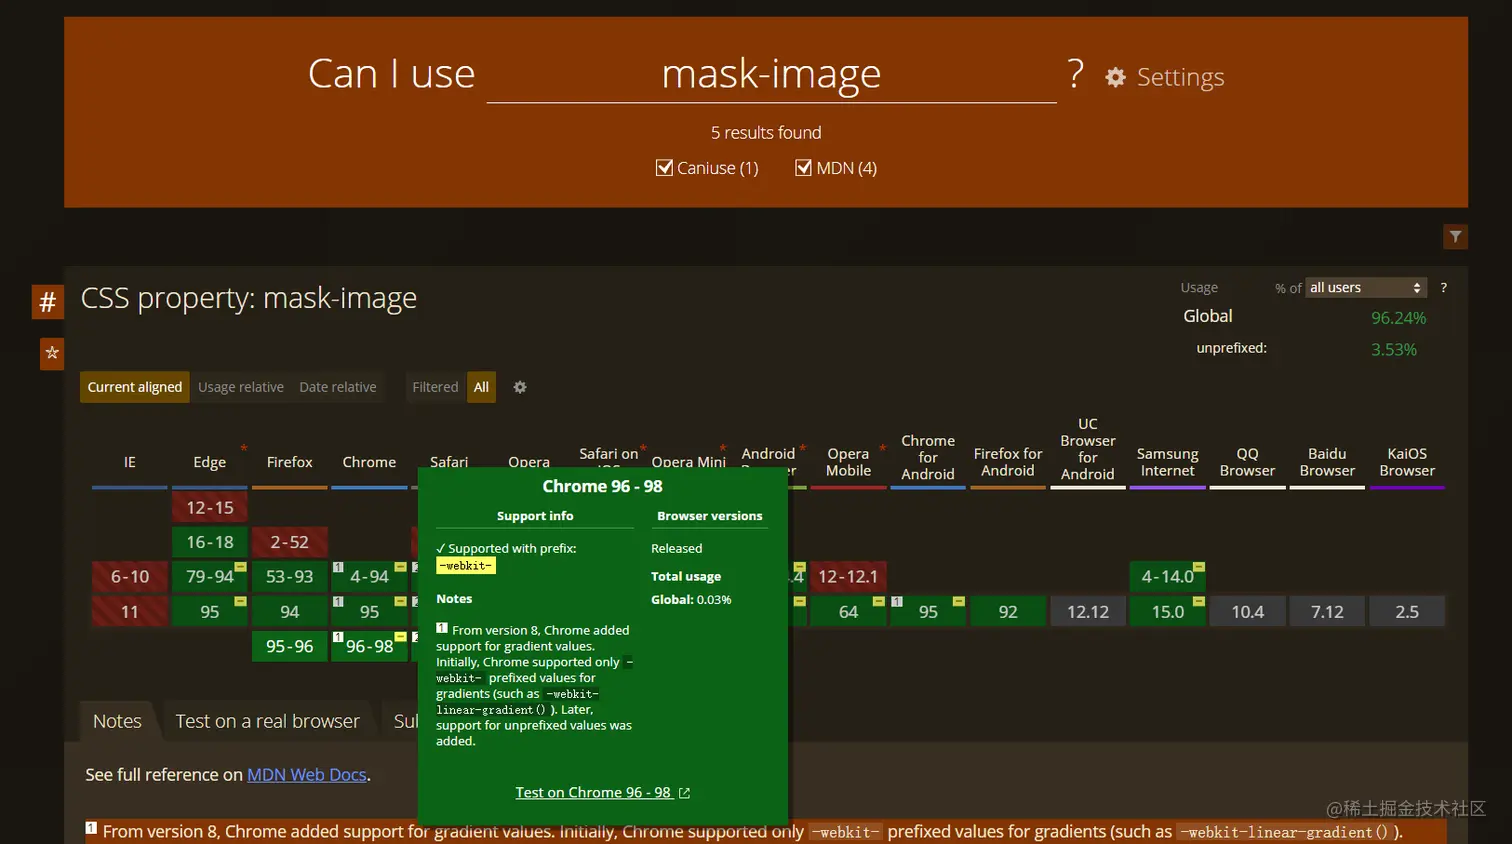Open Test on a real browser tab
The image size is (1512, 844).
267,721
